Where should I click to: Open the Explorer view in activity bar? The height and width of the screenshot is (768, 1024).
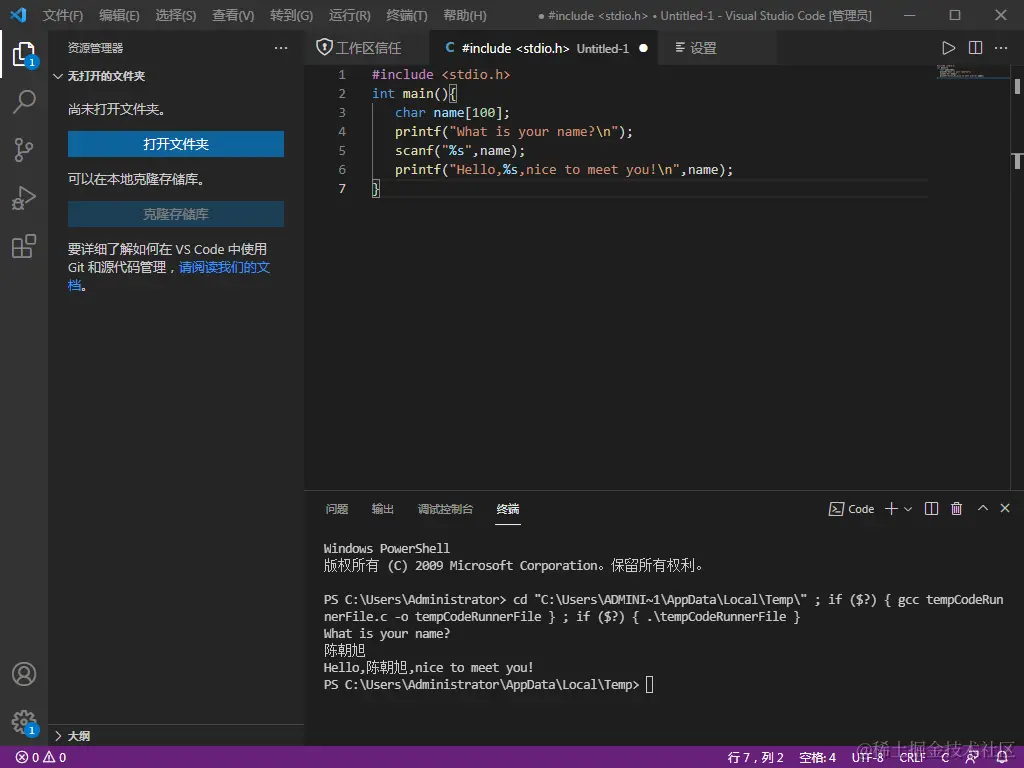point(24,54)
